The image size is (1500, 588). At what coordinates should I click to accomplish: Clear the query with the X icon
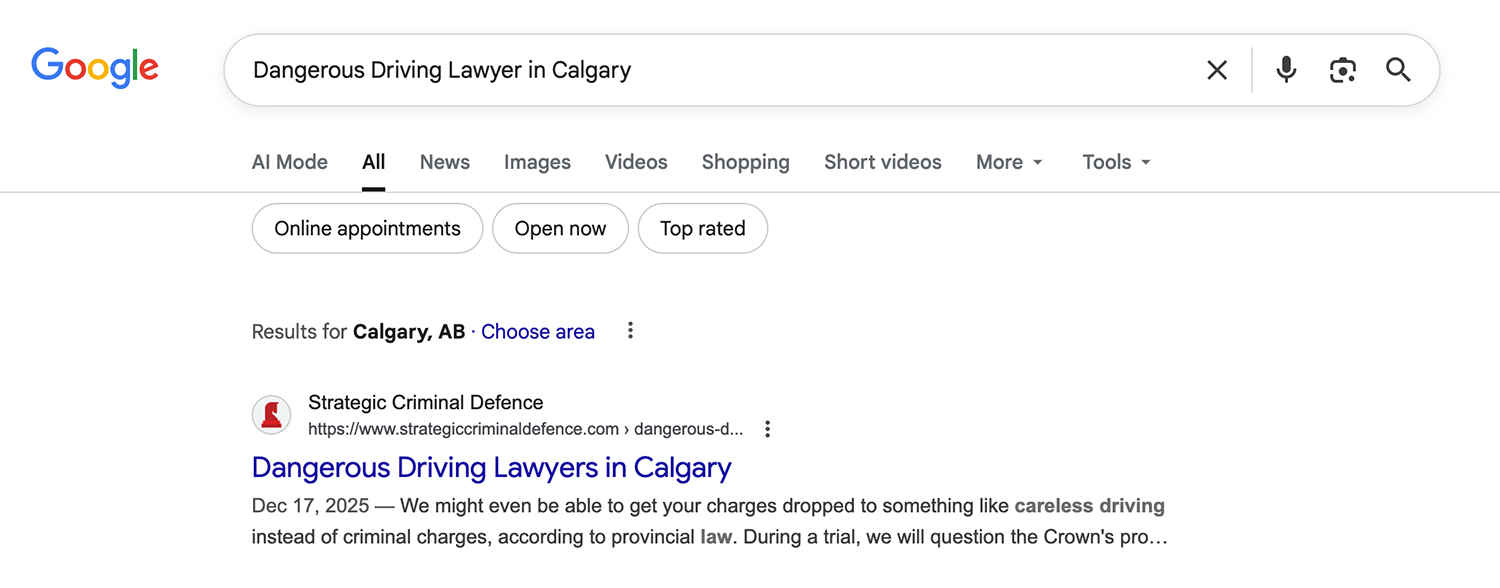tap(1216, 69)
